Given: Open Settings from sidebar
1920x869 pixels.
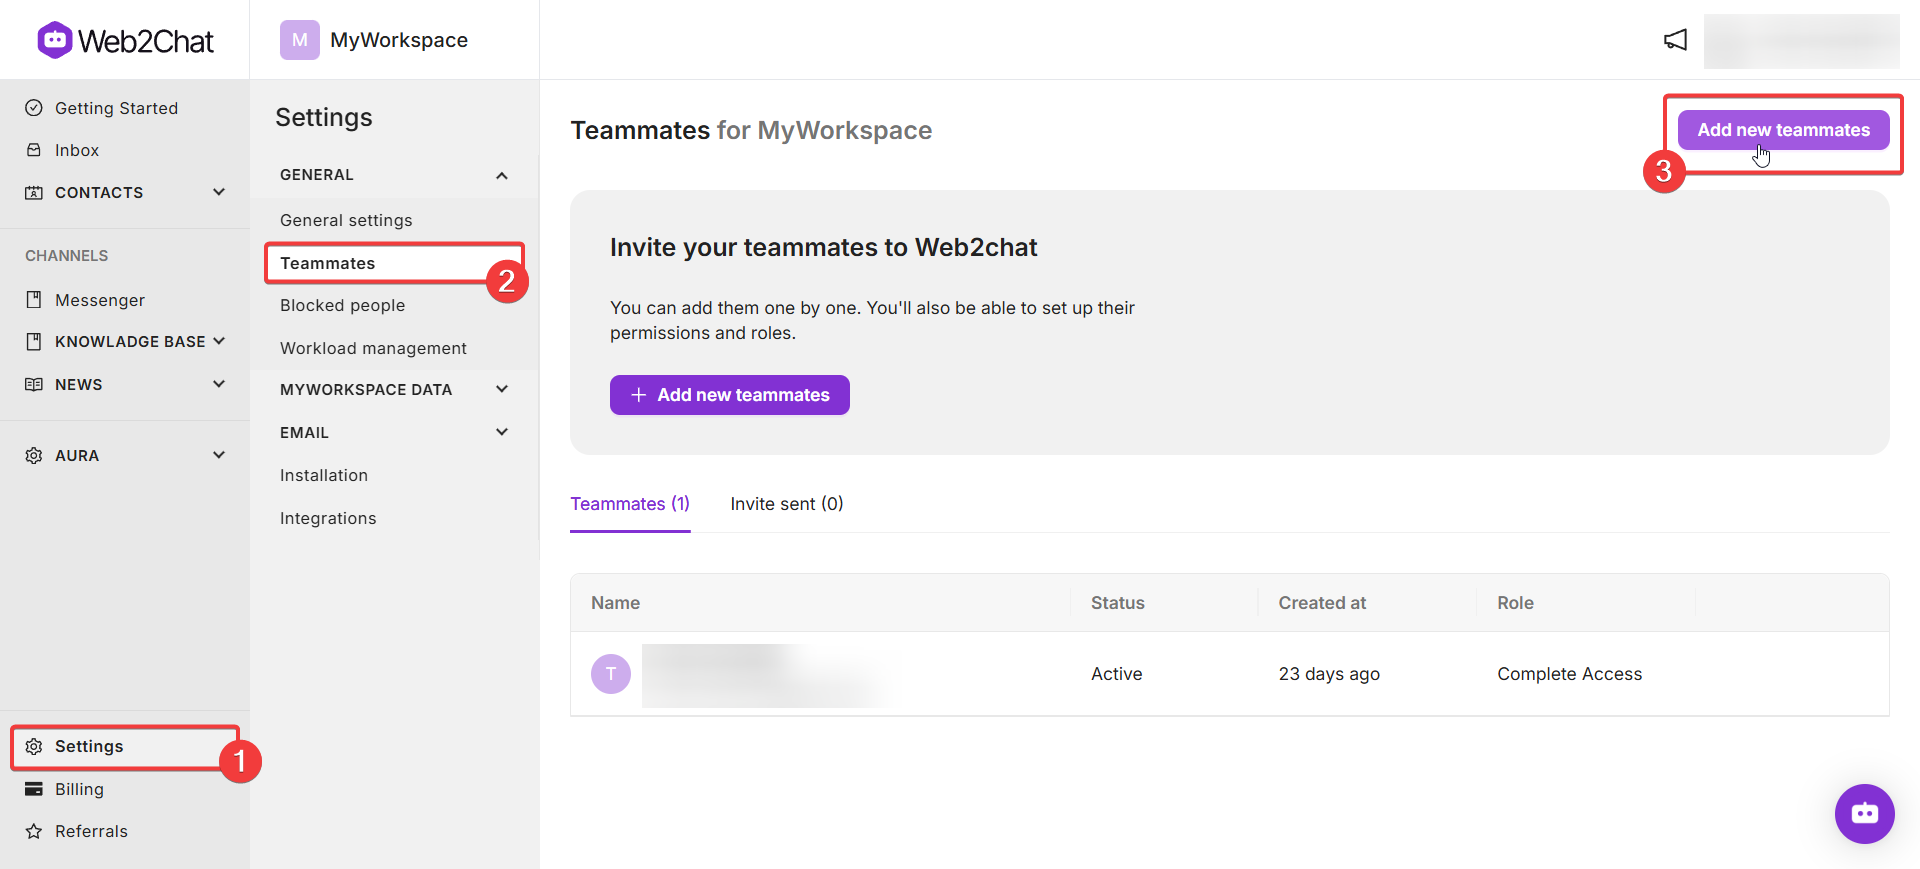Looking at the screenshot, I should 89,747.
